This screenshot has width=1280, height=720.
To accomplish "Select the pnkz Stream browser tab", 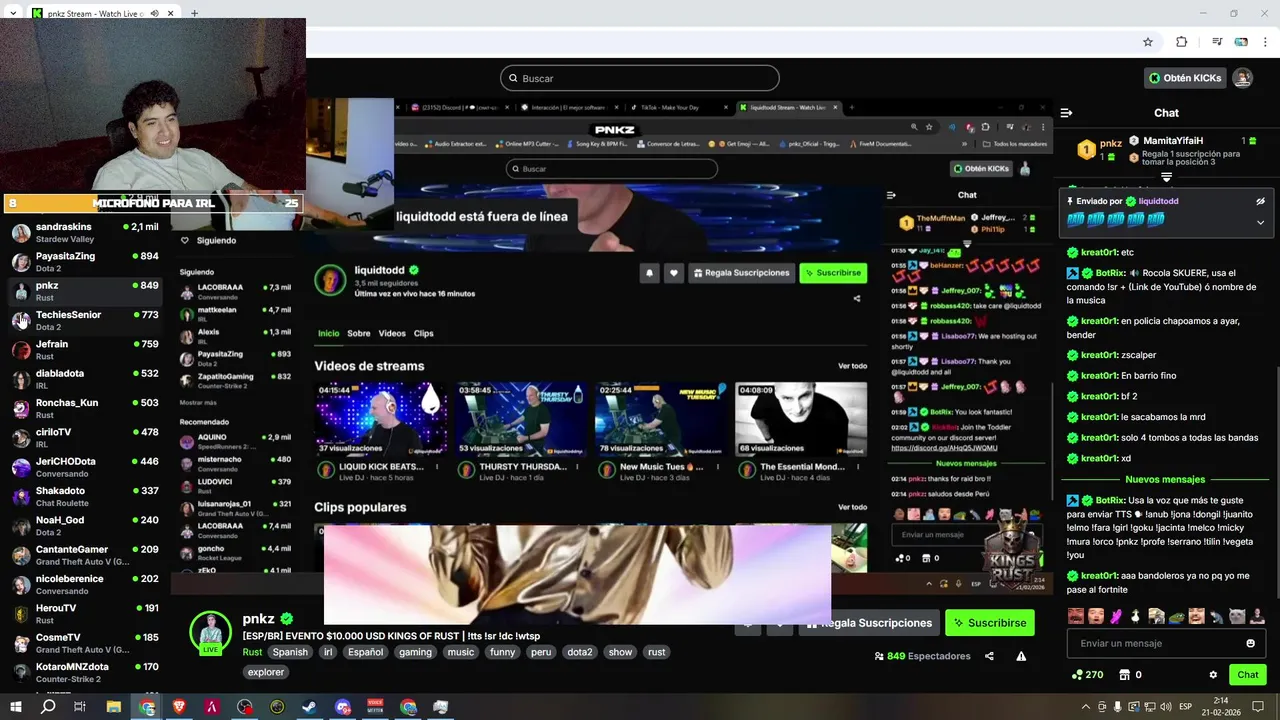I will pos(102,13).
